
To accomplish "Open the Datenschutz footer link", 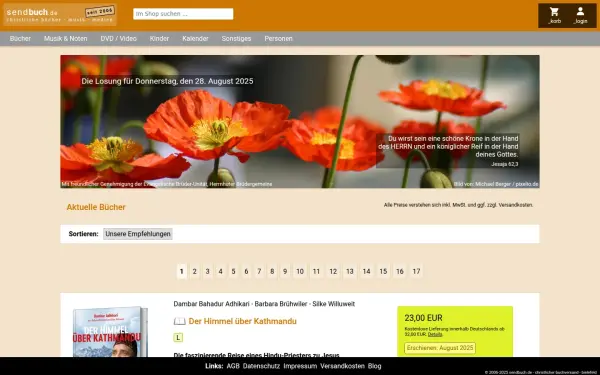I will coord(261,366).
